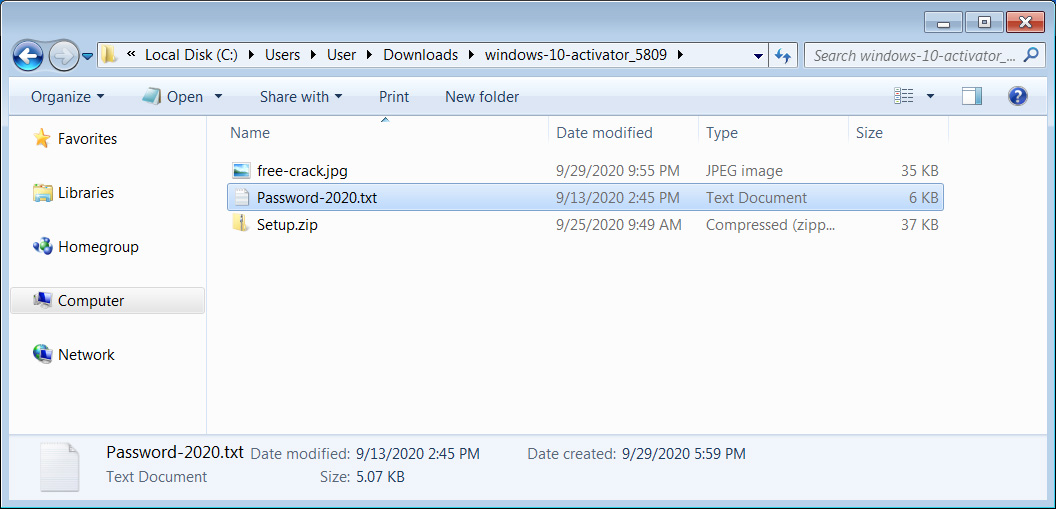
Task: Click the details pane Date created value
Action: click(x=684, y=454)
